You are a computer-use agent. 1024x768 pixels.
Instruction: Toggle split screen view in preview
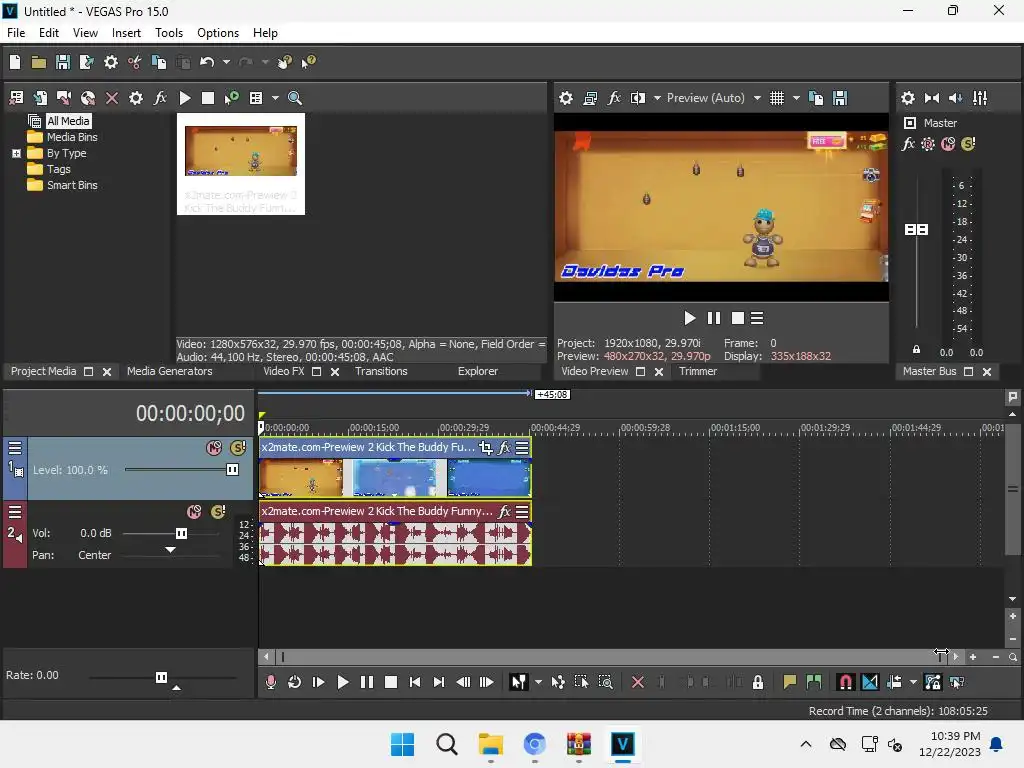click(637, 98)
